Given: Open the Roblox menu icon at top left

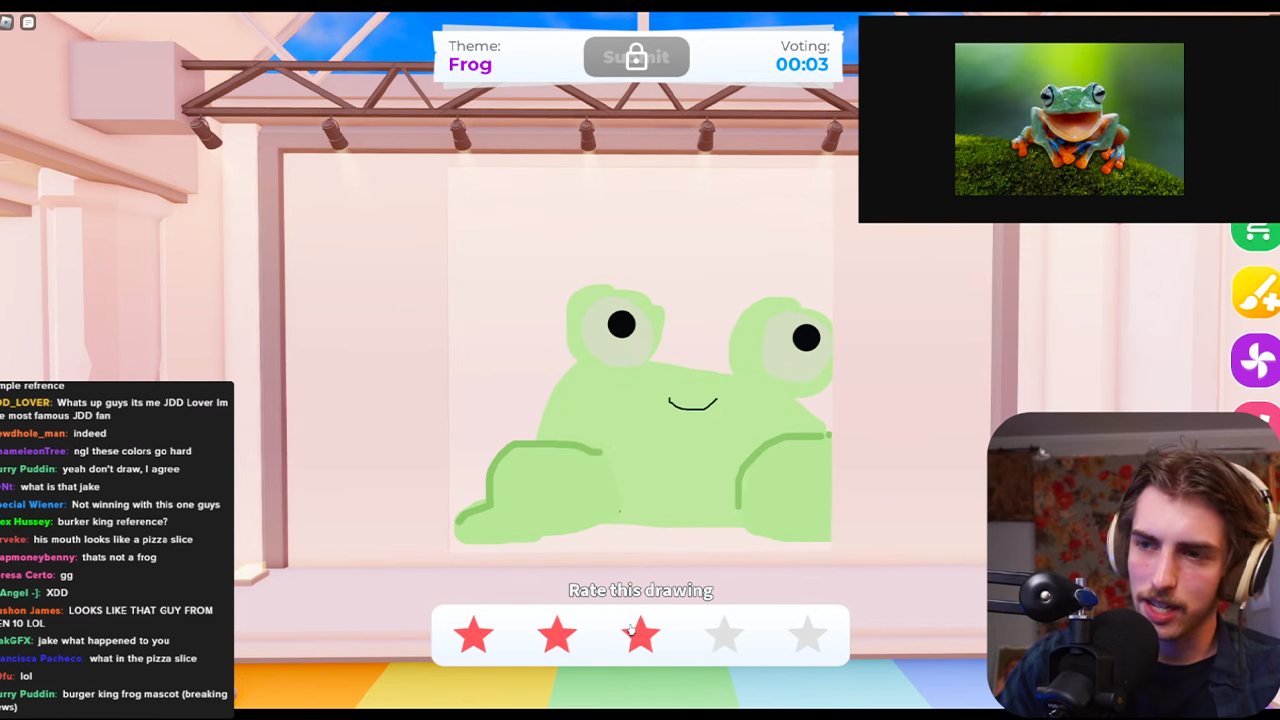Looking at the screenshot, I should tap(8, 22).
